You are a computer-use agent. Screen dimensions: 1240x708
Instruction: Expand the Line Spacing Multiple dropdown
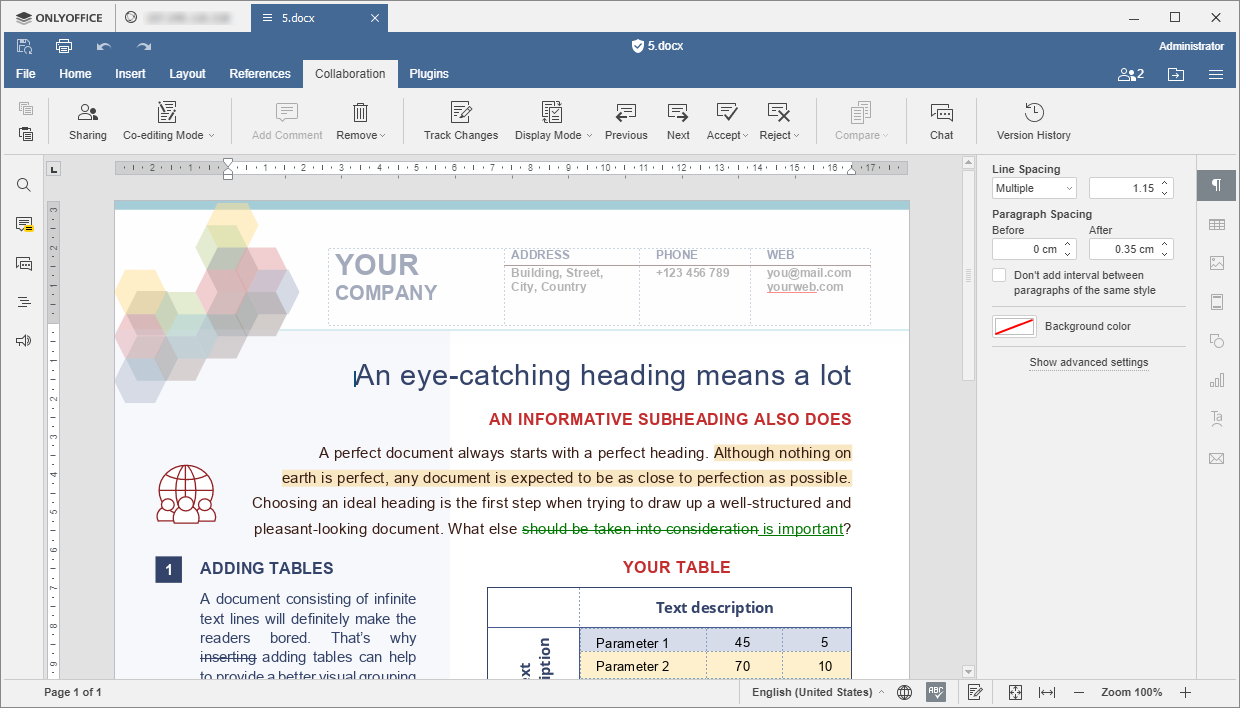[1034, 188]
